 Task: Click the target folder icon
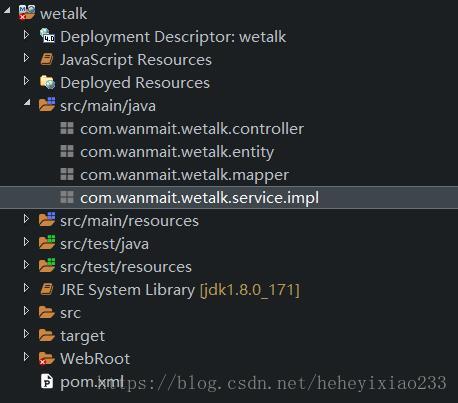click(x=47, y=335)
